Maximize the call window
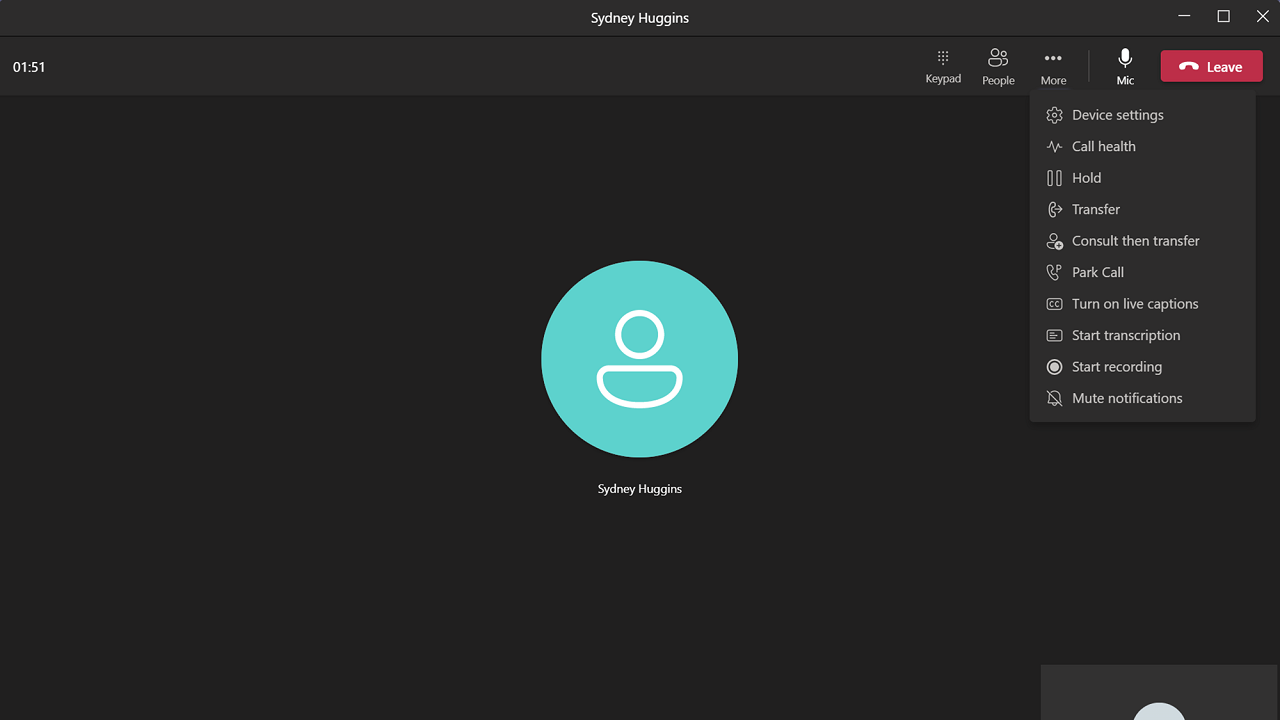 coord(1223,17)
